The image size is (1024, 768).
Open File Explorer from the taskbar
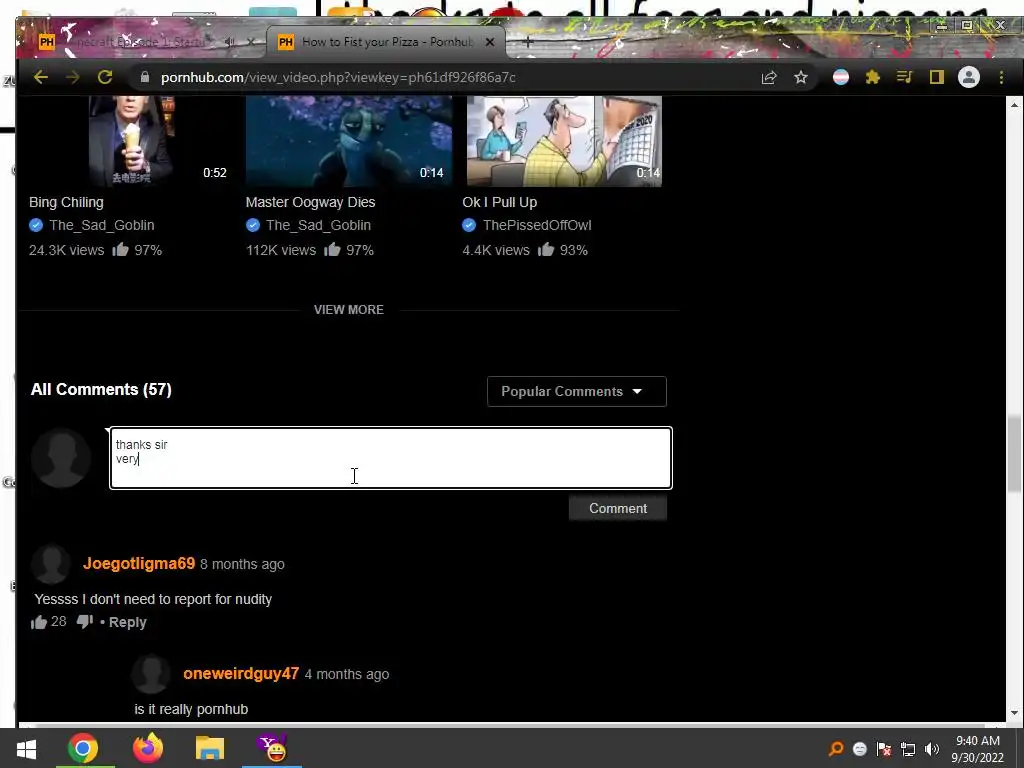click(x=210, y=748)
